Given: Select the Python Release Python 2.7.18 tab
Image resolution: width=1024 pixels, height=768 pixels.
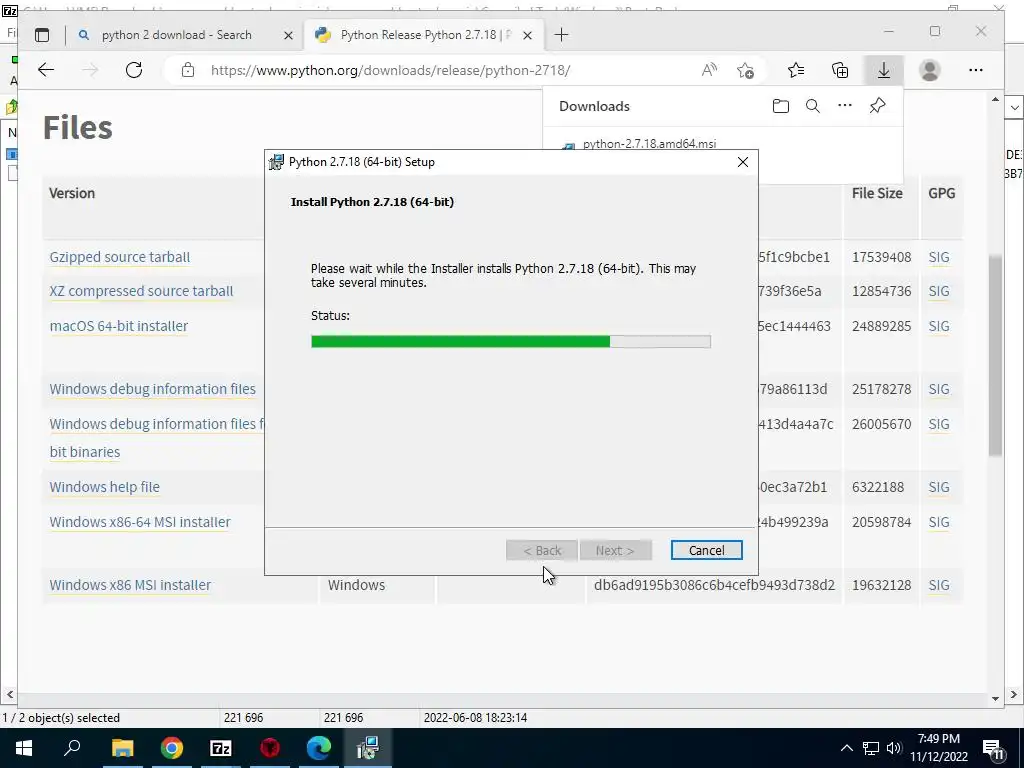Looking at the screenshot, I should [x=423, y=35].
